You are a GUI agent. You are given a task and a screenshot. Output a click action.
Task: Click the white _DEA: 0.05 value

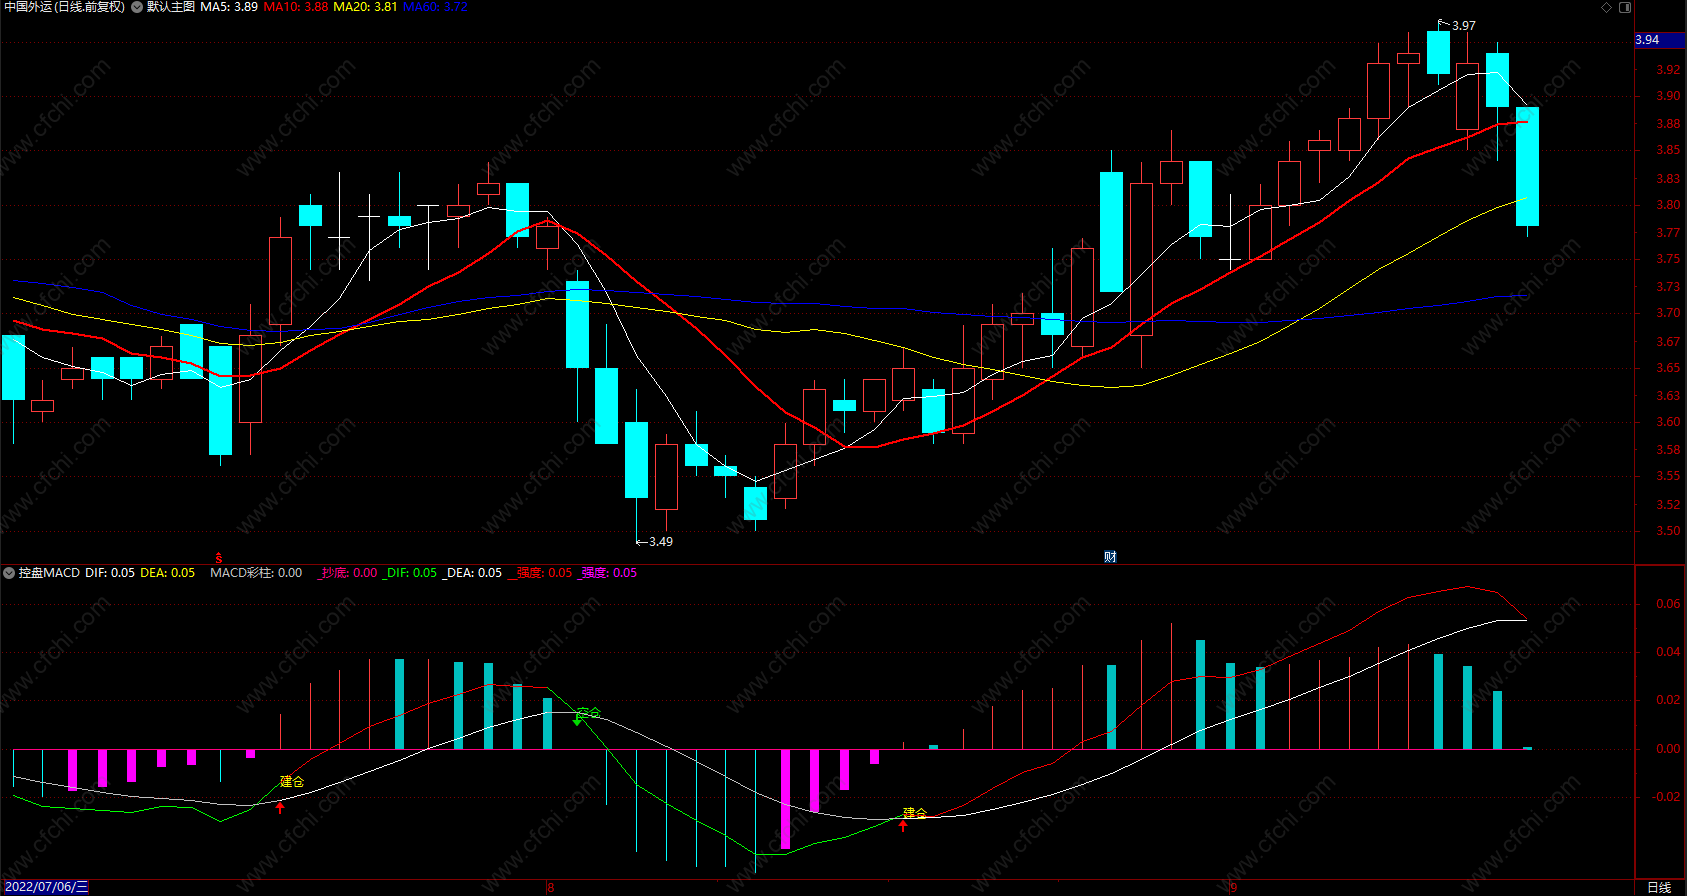472,573
